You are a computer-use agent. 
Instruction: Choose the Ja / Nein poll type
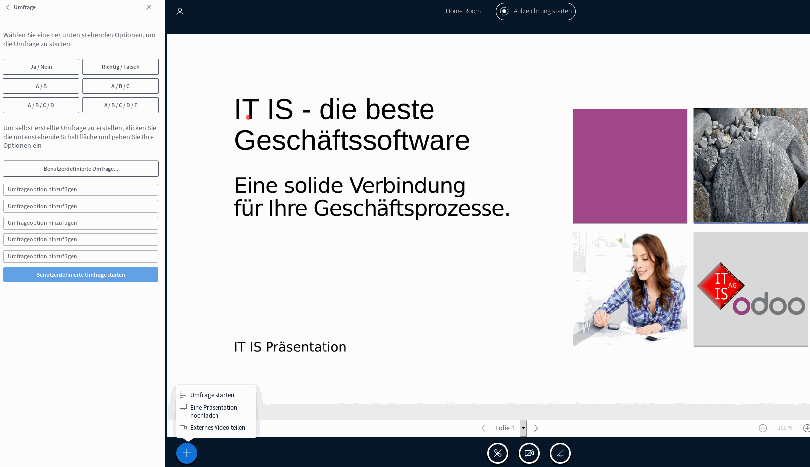click(x=41, y=67)
